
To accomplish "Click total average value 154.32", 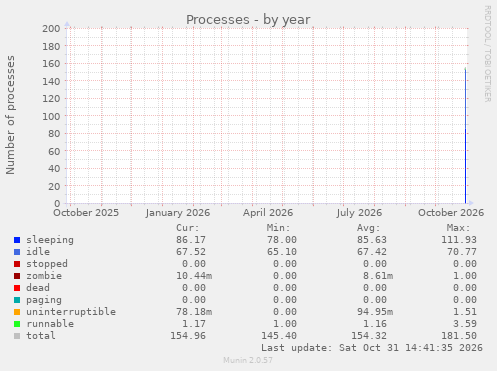I will (x=369, y=336).
